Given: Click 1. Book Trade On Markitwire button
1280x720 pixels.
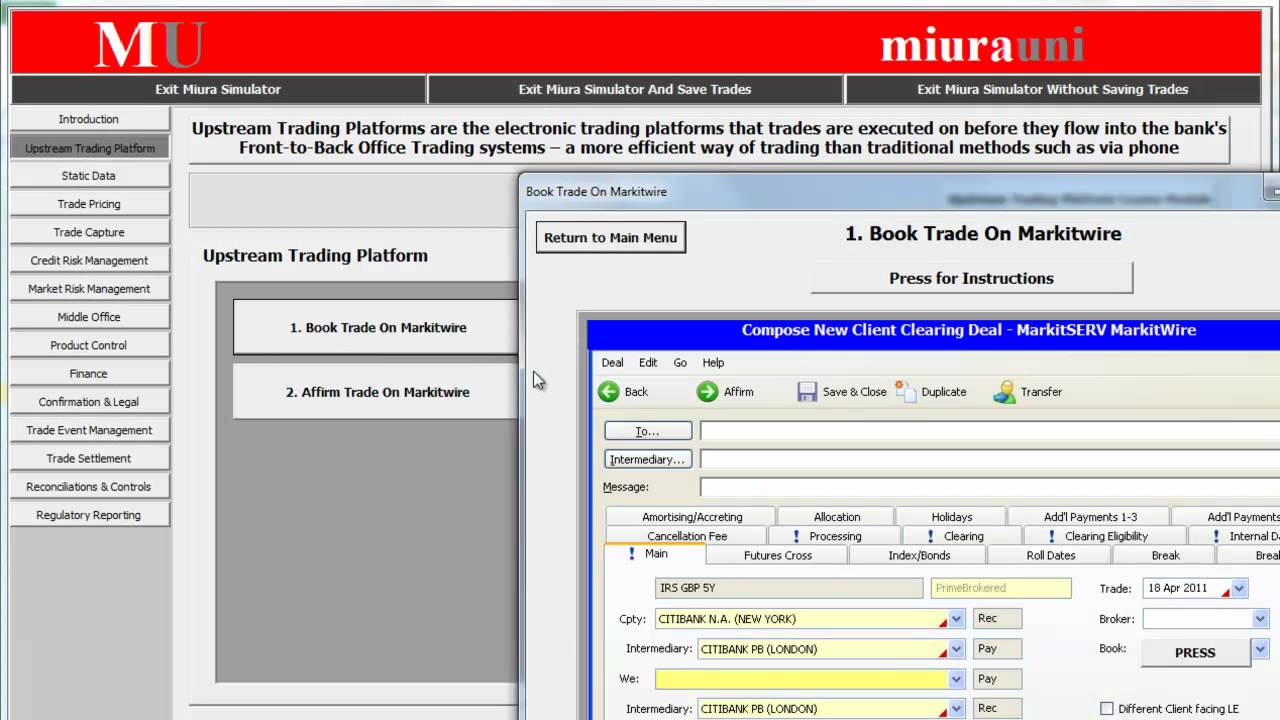Looking at the screenshot, I should (378, 327).
